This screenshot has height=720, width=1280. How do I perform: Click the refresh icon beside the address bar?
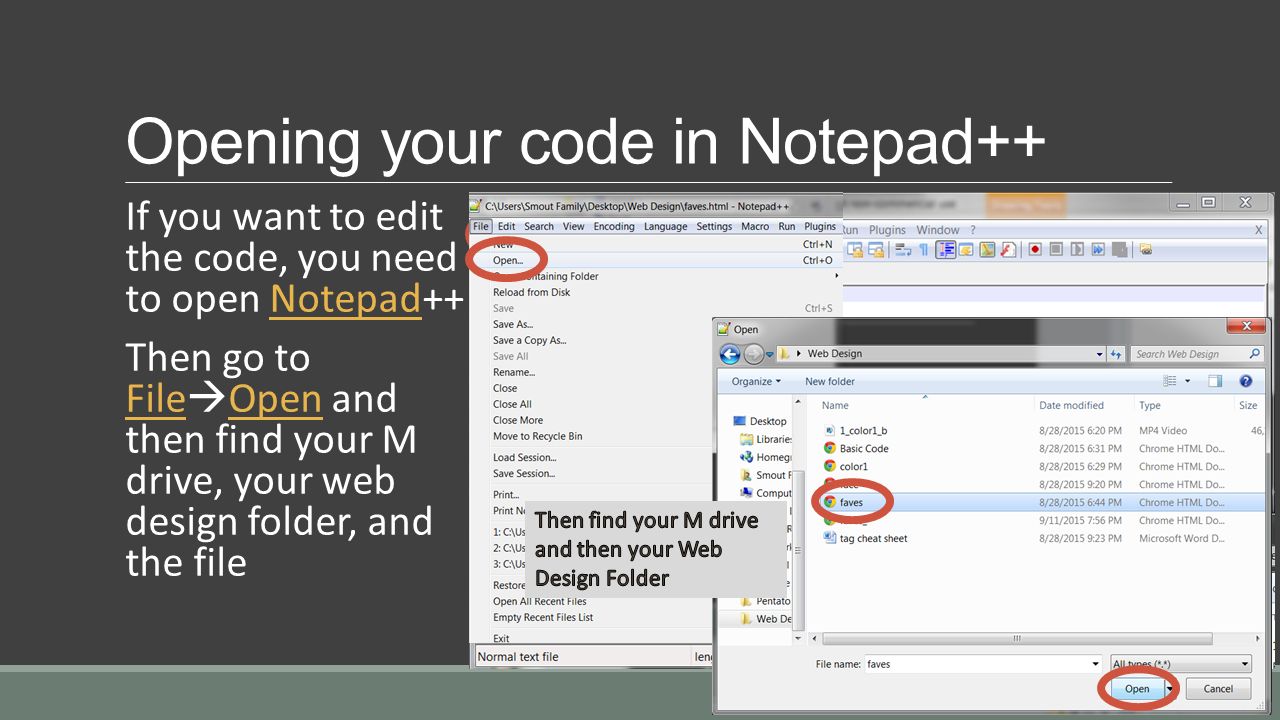pos(1116,354)
